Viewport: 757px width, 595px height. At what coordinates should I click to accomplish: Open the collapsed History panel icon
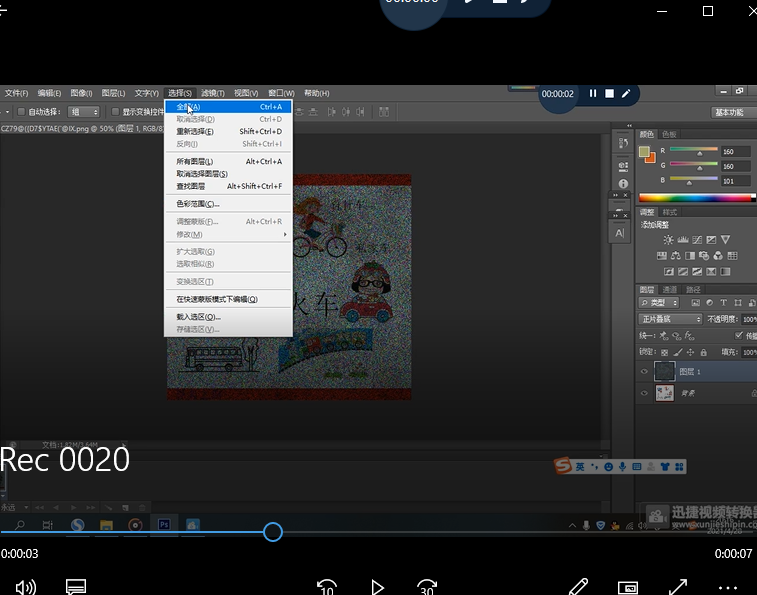[623, 142]
